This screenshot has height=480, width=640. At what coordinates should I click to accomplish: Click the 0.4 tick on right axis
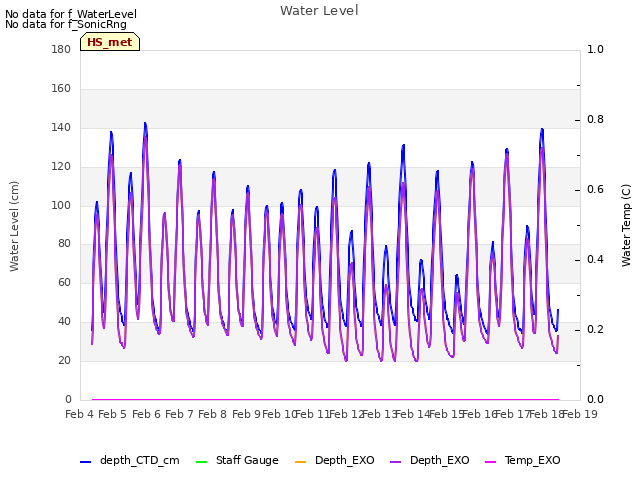(x=595, y=260)
